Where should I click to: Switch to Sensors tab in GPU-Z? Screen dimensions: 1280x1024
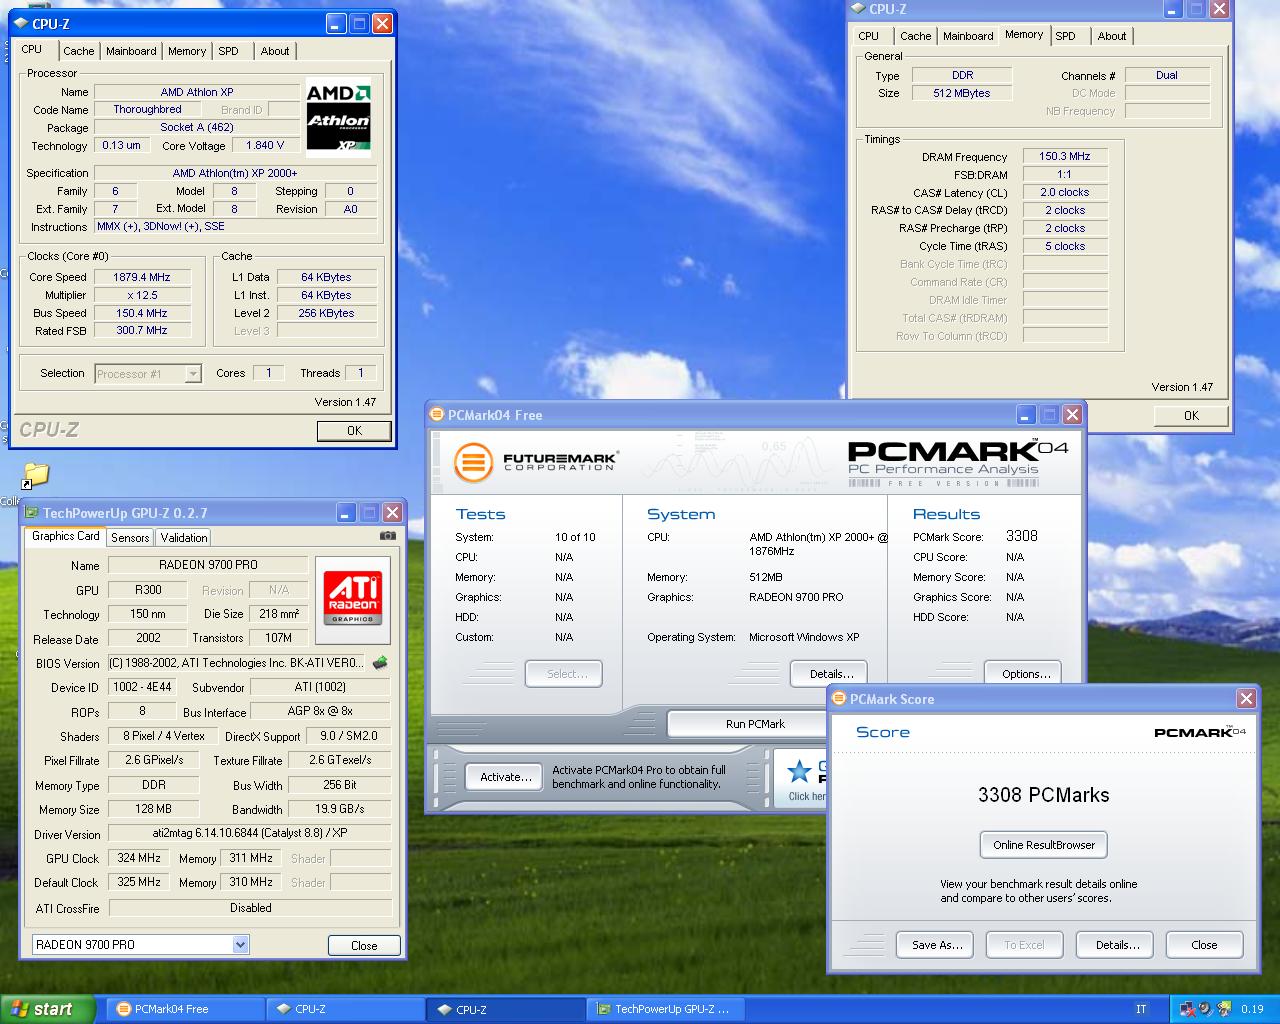pos(130,537)
